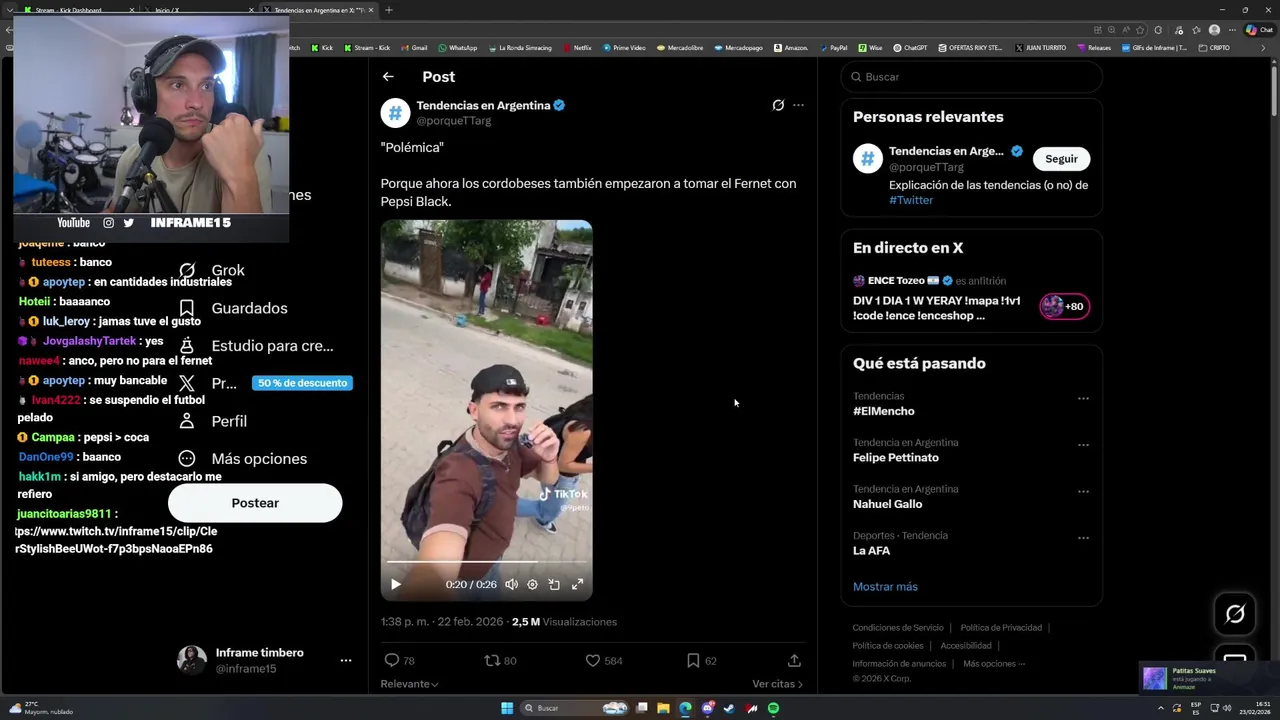
Task: Seek on the video progress bar
Action: 486,562
